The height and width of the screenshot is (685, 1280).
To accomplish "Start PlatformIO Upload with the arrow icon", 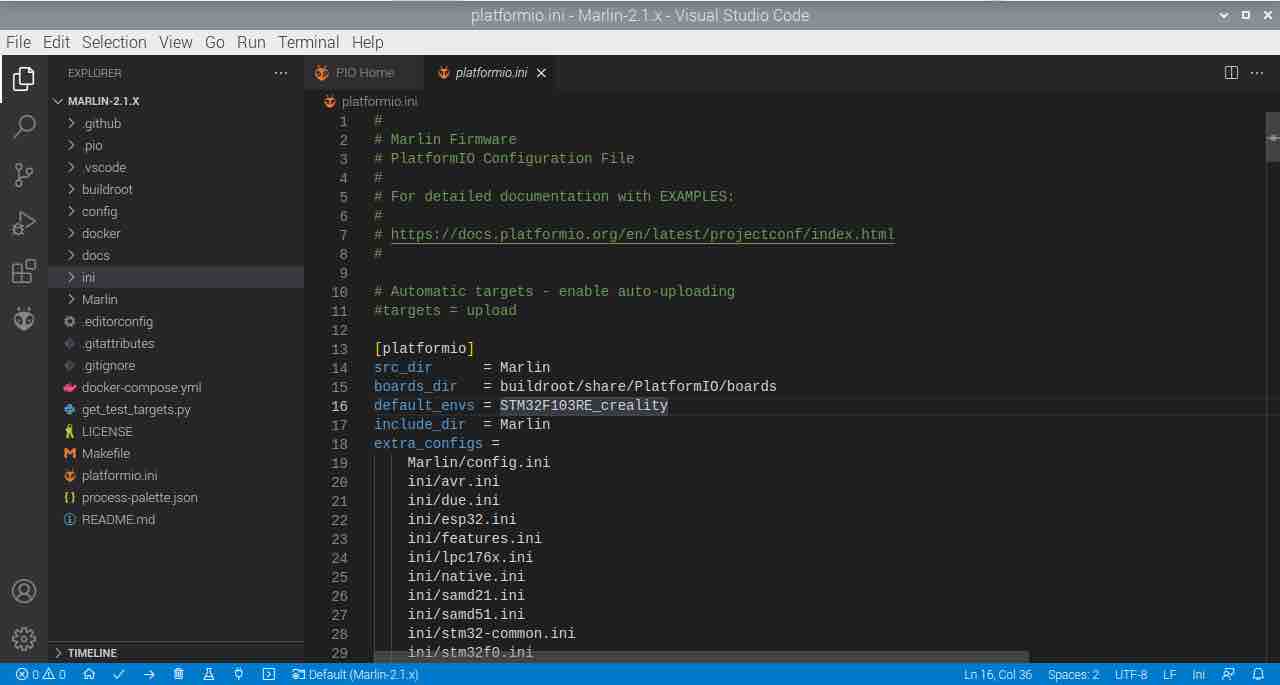I will coord(148,674).
